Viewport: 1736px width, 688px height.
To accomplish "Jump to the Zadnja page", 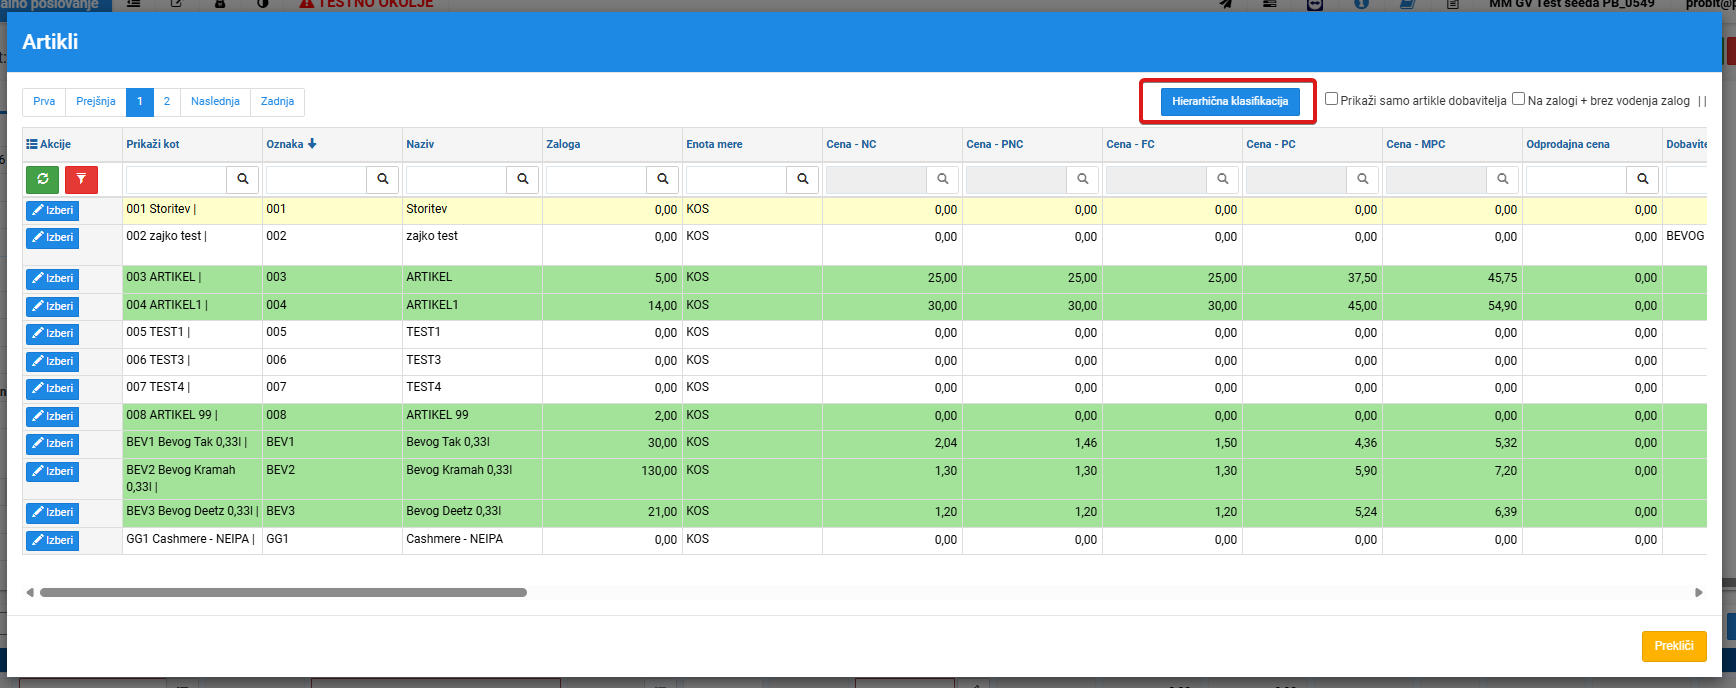I will (x=277, y=101).
